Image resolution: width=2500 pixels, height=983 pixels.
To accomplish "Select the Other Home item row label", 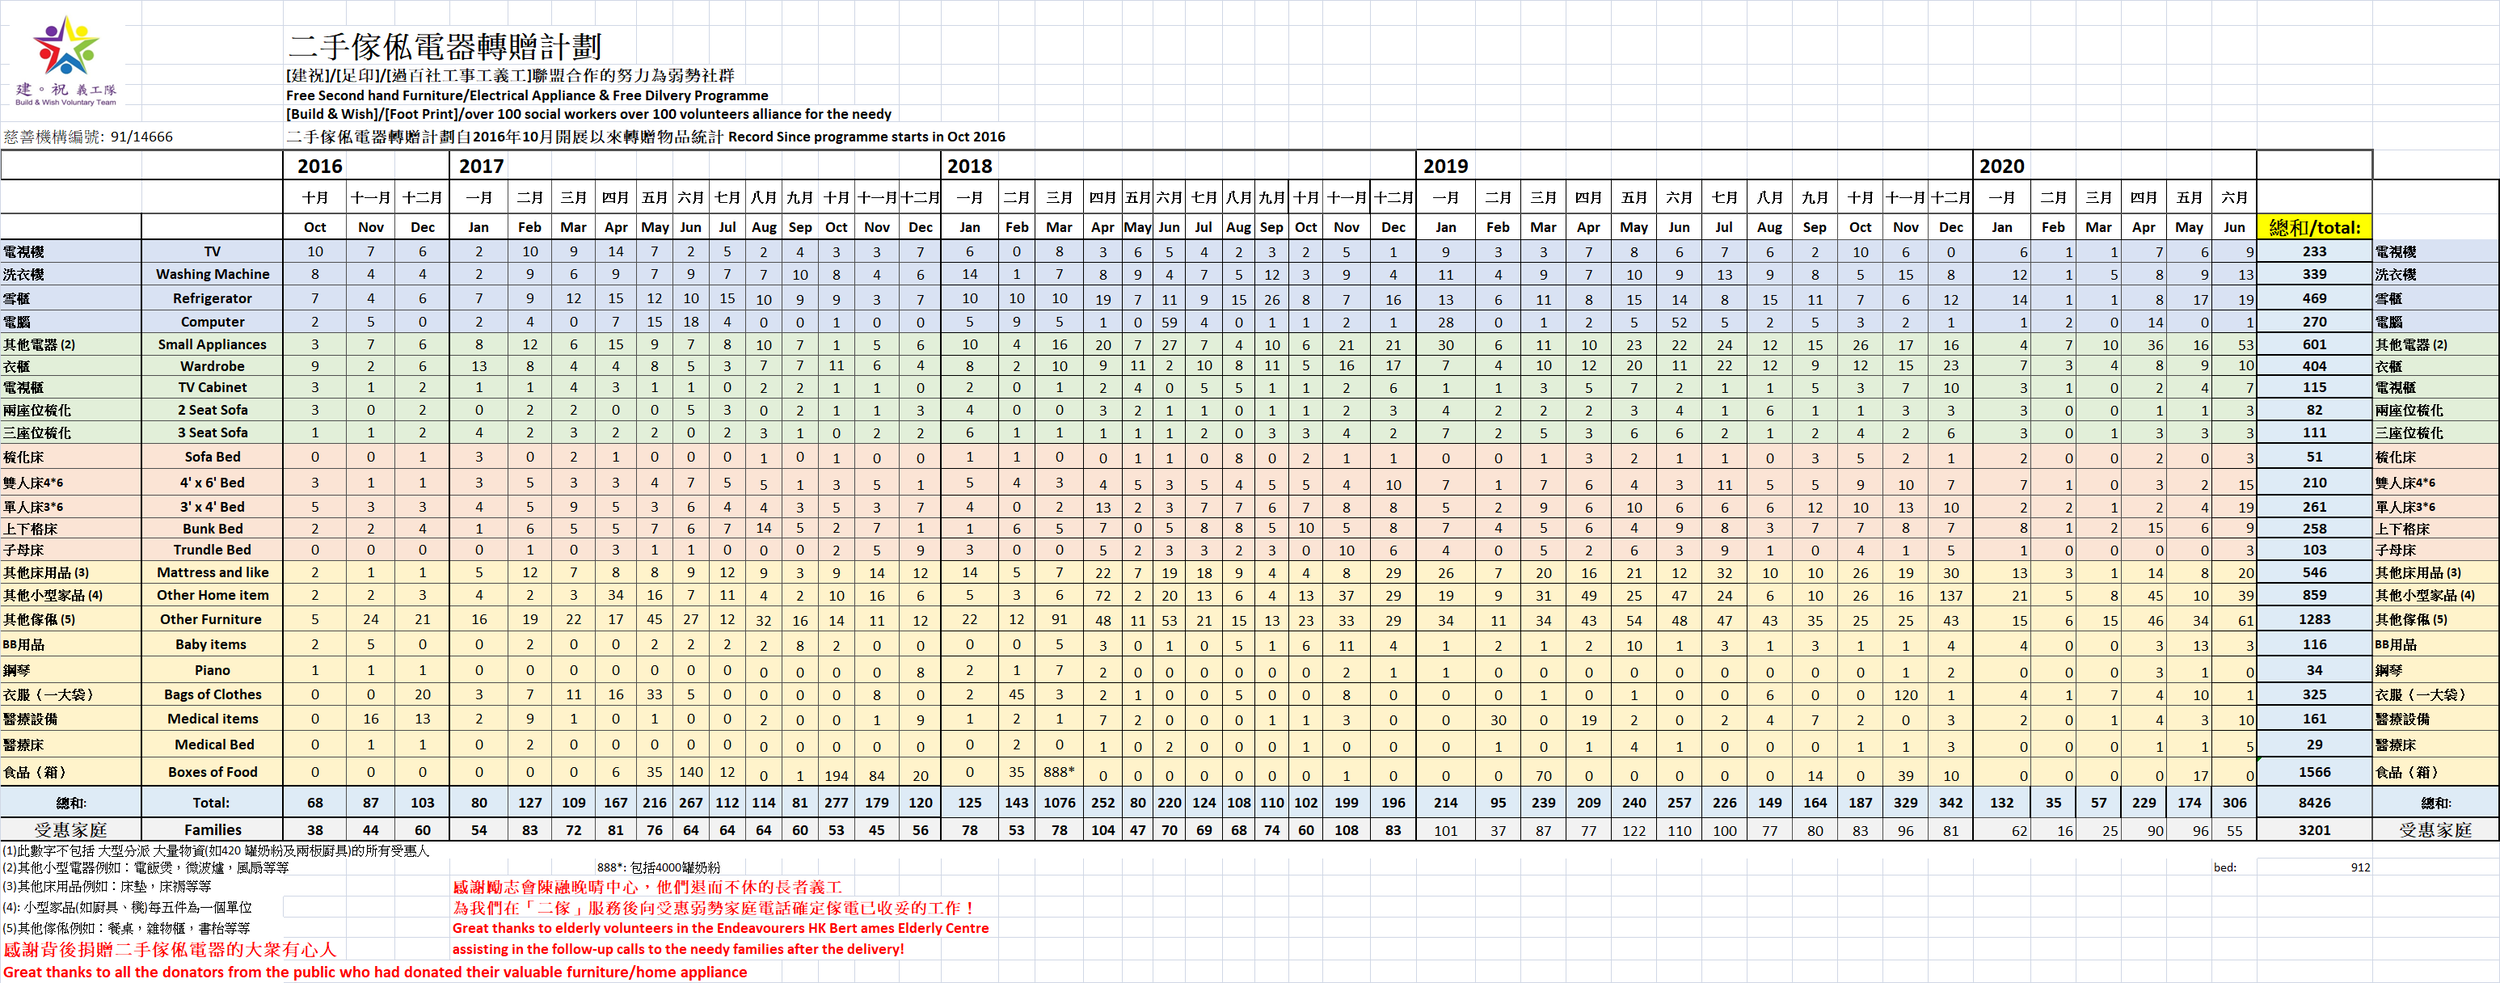I will [212, 595].
